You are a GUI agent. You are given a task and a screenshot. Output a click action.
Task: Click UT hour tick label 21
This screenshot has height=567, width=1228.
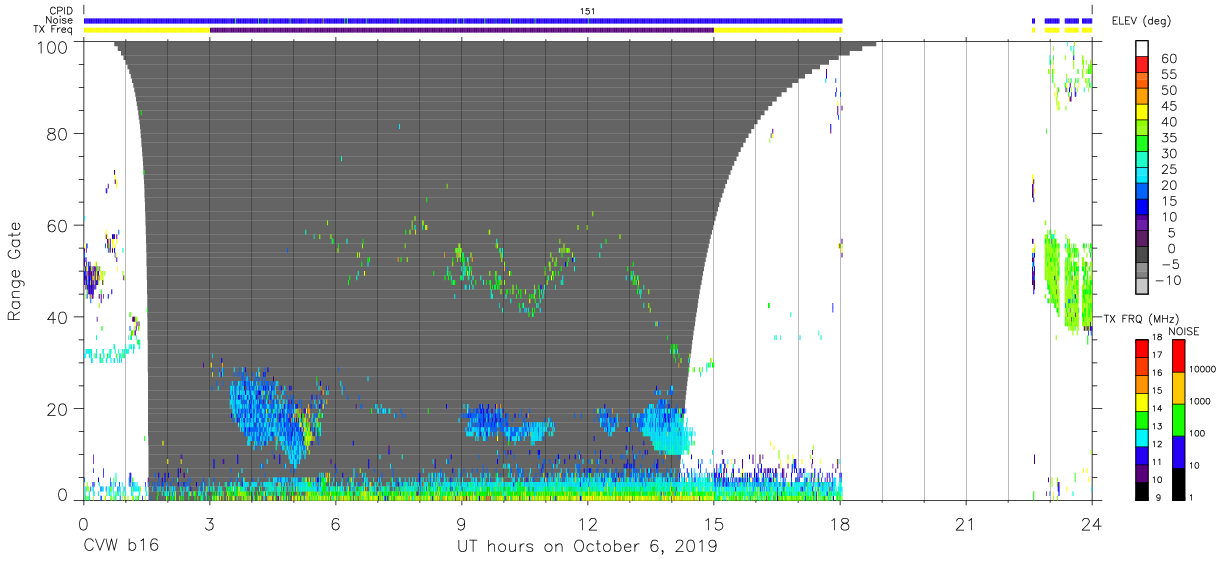tap(966, 524)
